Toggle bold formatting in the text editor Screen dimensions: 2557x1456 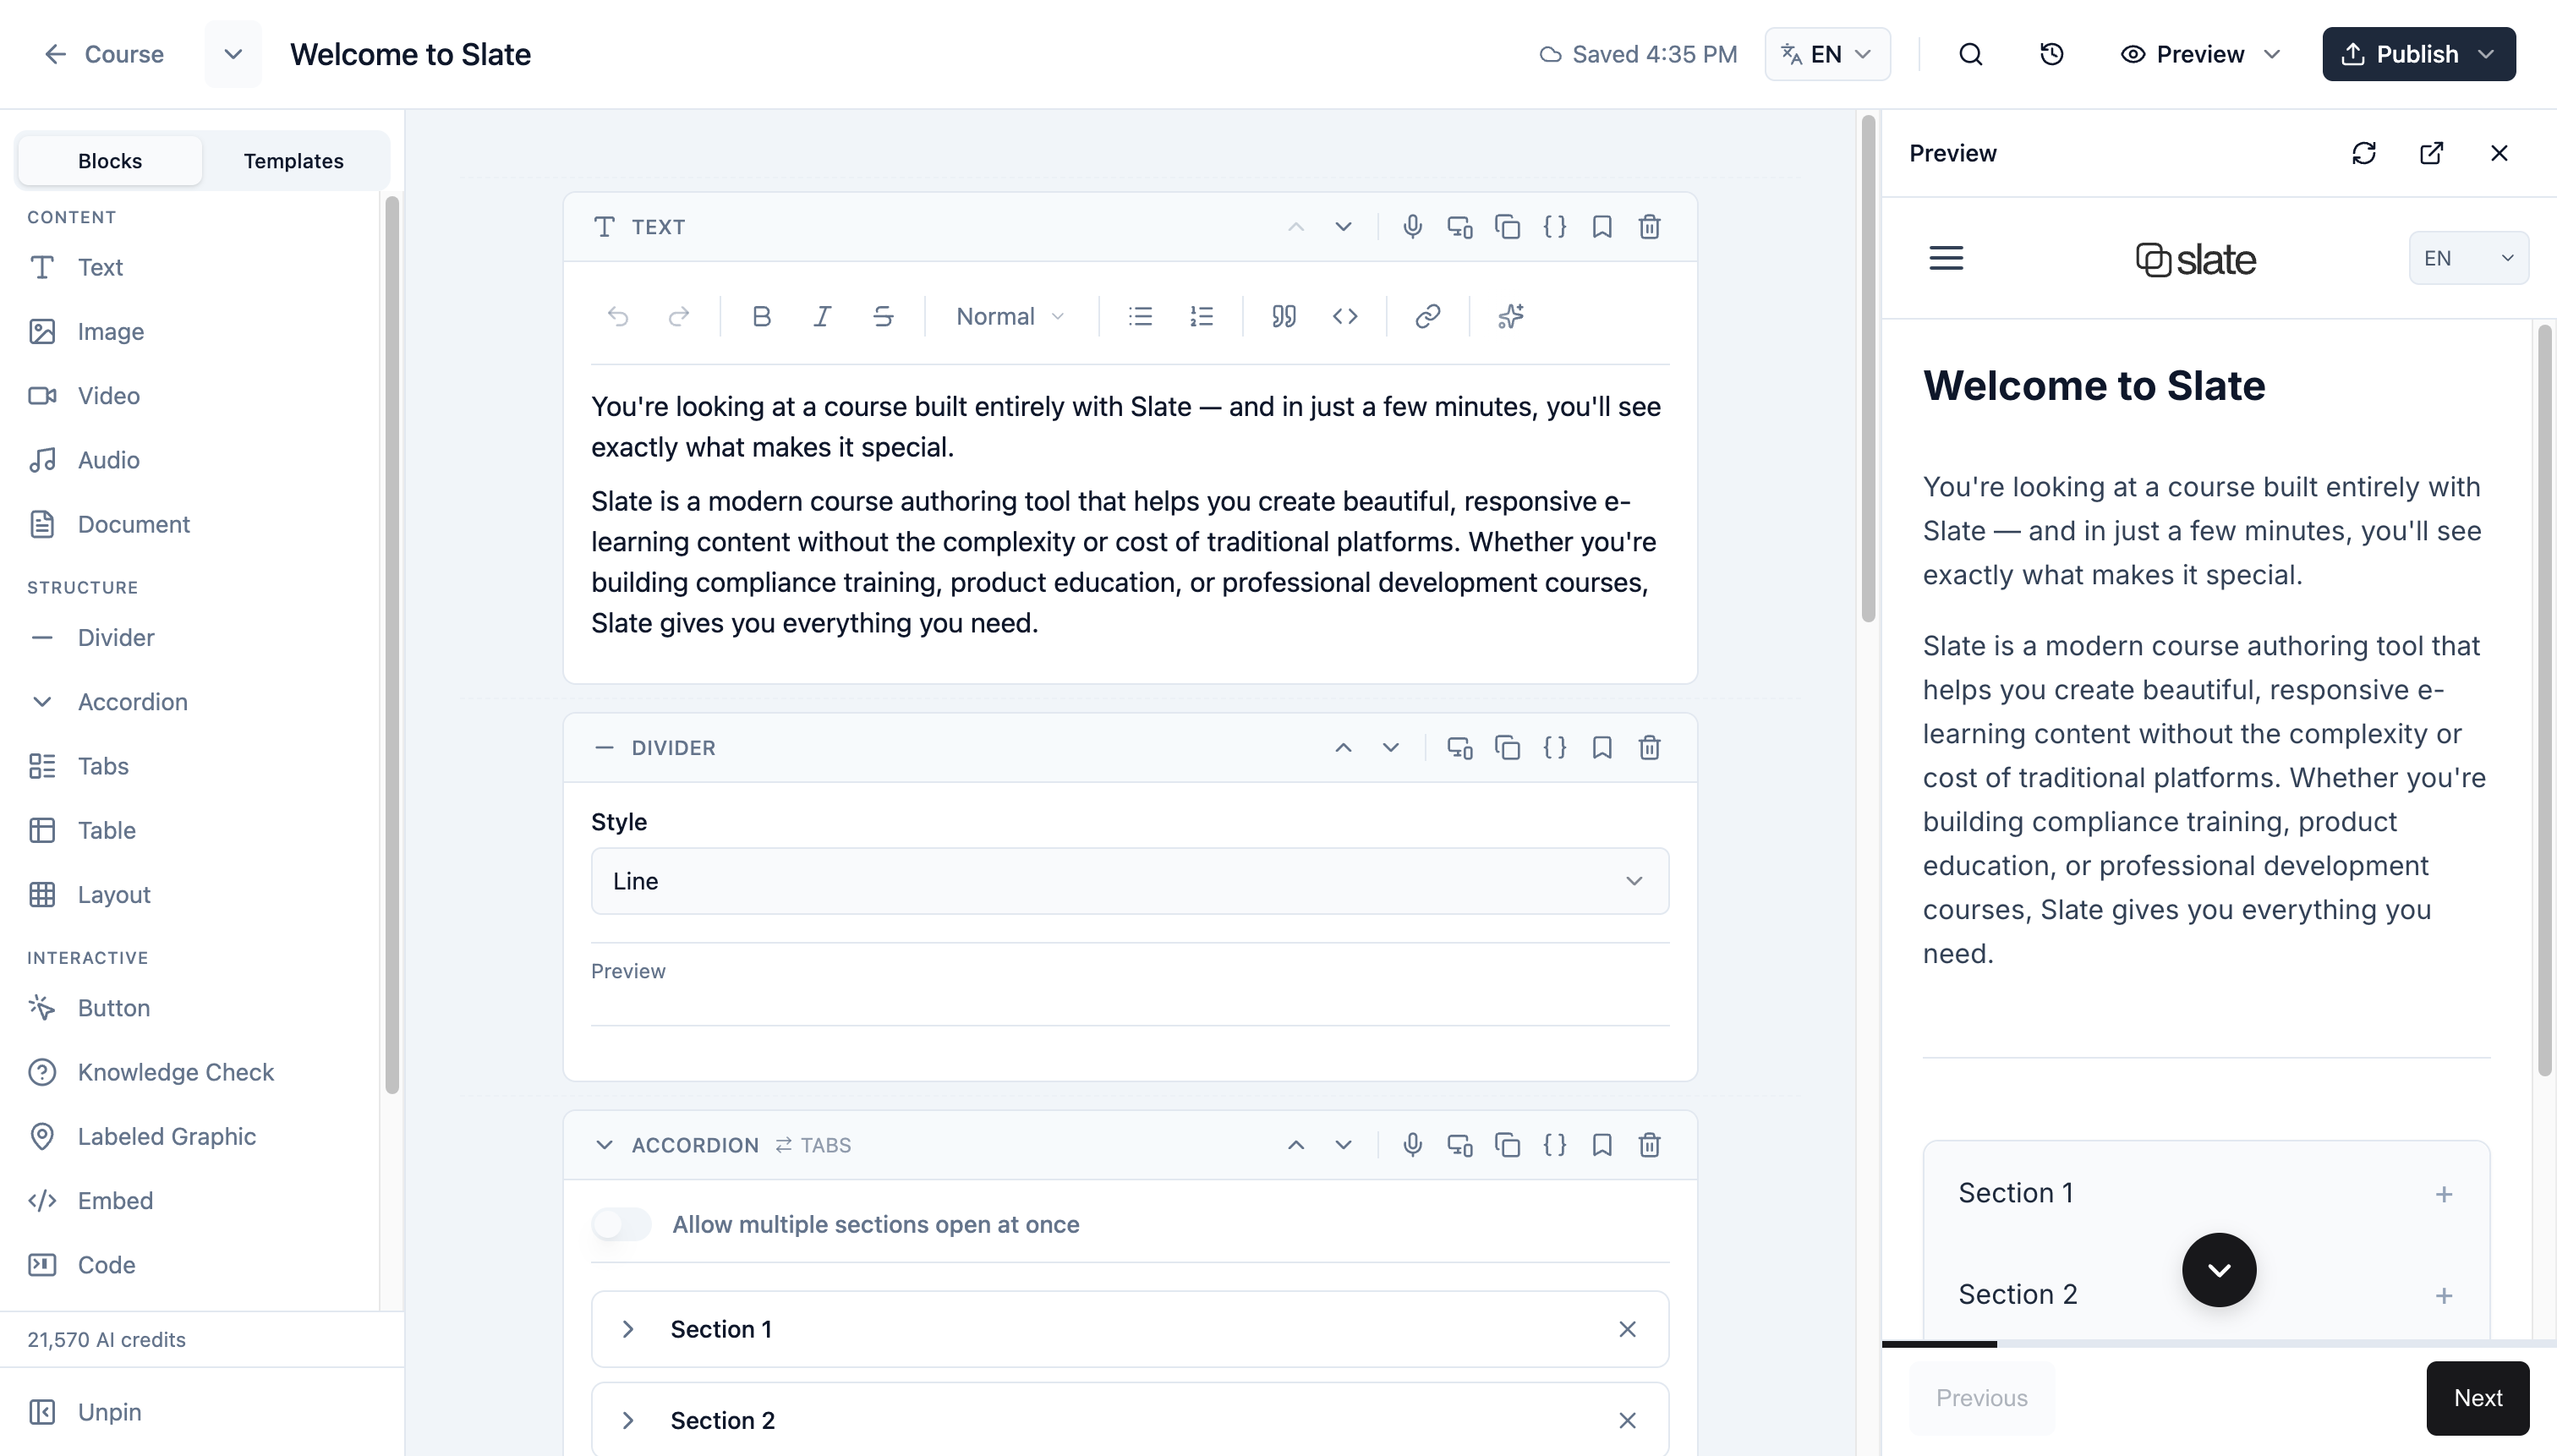point(761,316)
